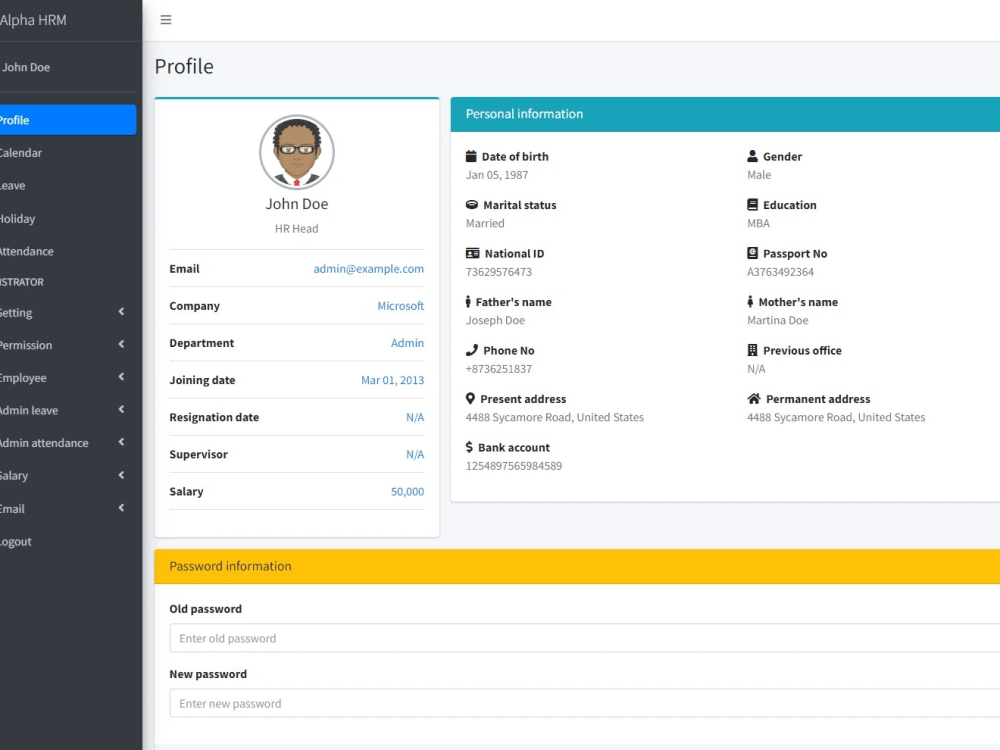Open the Holiday sidebar item

[x=67, y=218]
